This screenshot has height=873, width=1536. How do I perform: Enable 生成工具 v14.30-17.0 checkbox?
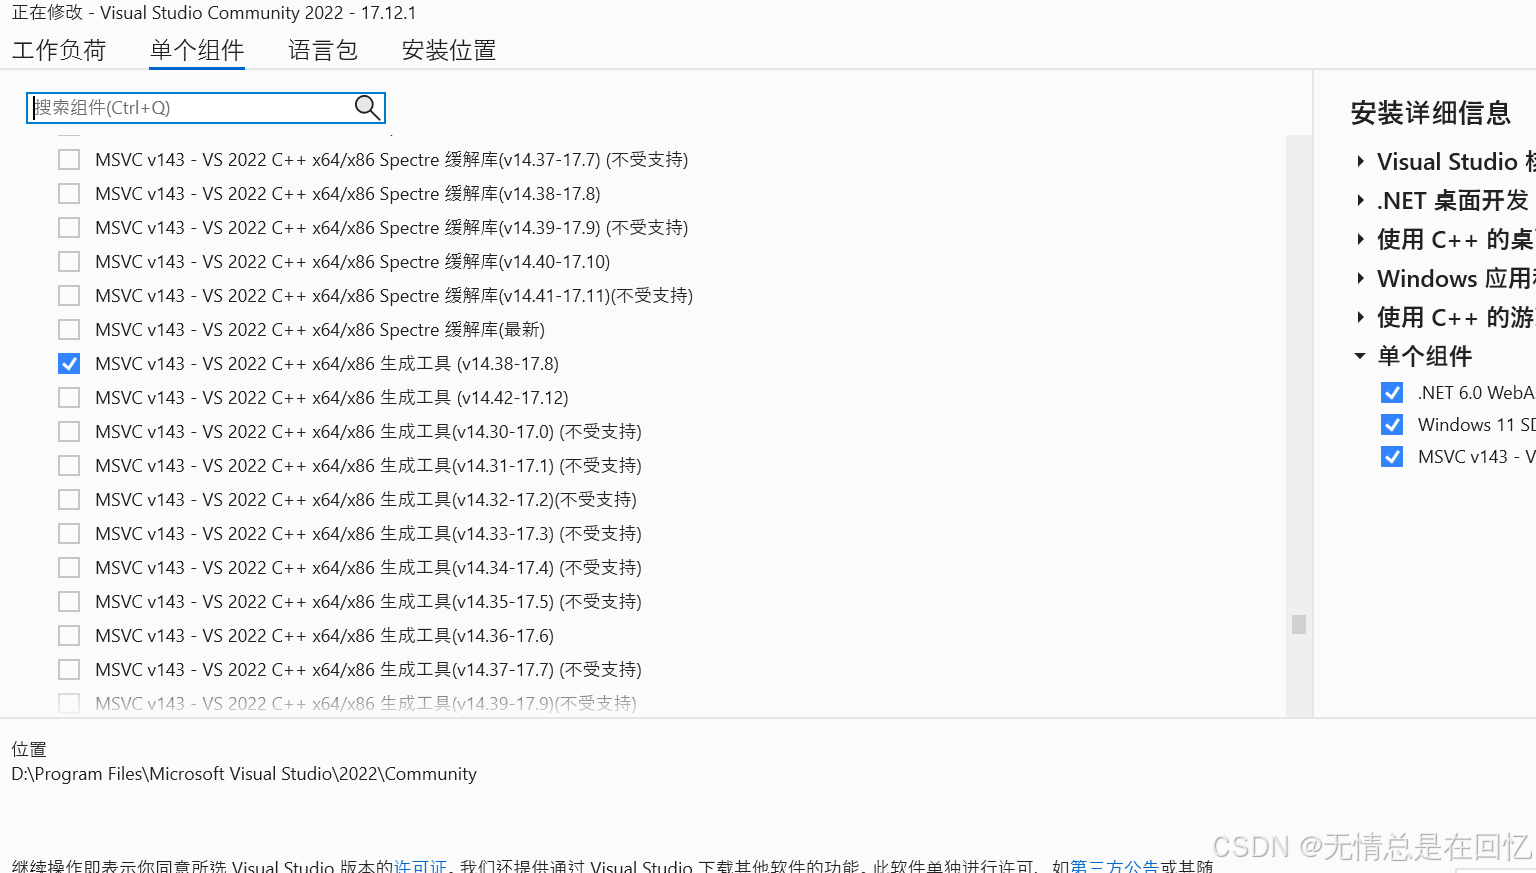(69, 432)
